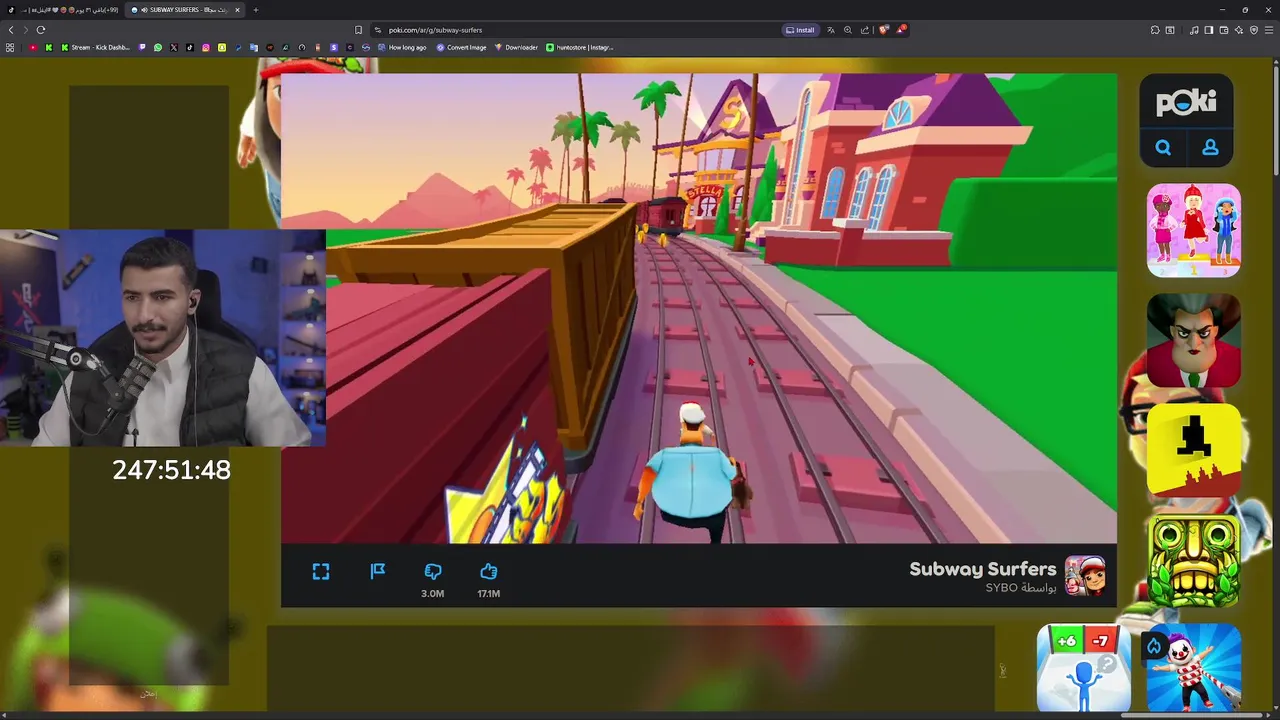Open the browser hamburger menu

coord(1269,30)
